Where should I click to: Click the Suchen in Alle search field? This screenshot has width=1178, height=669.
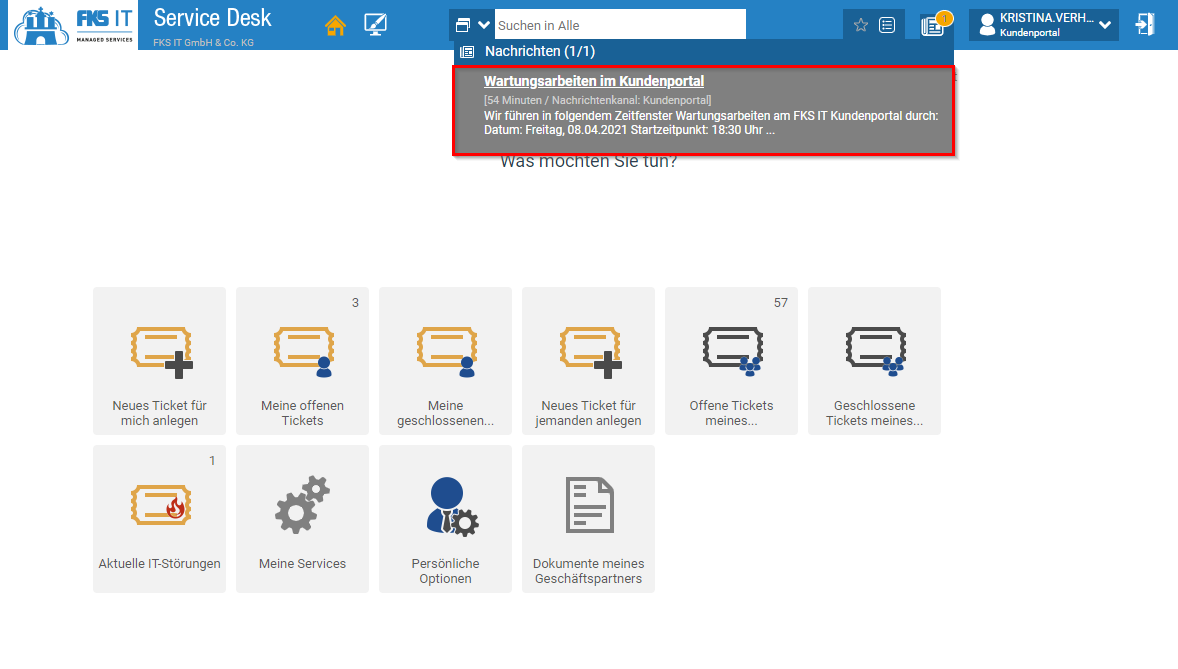(620, 25)
